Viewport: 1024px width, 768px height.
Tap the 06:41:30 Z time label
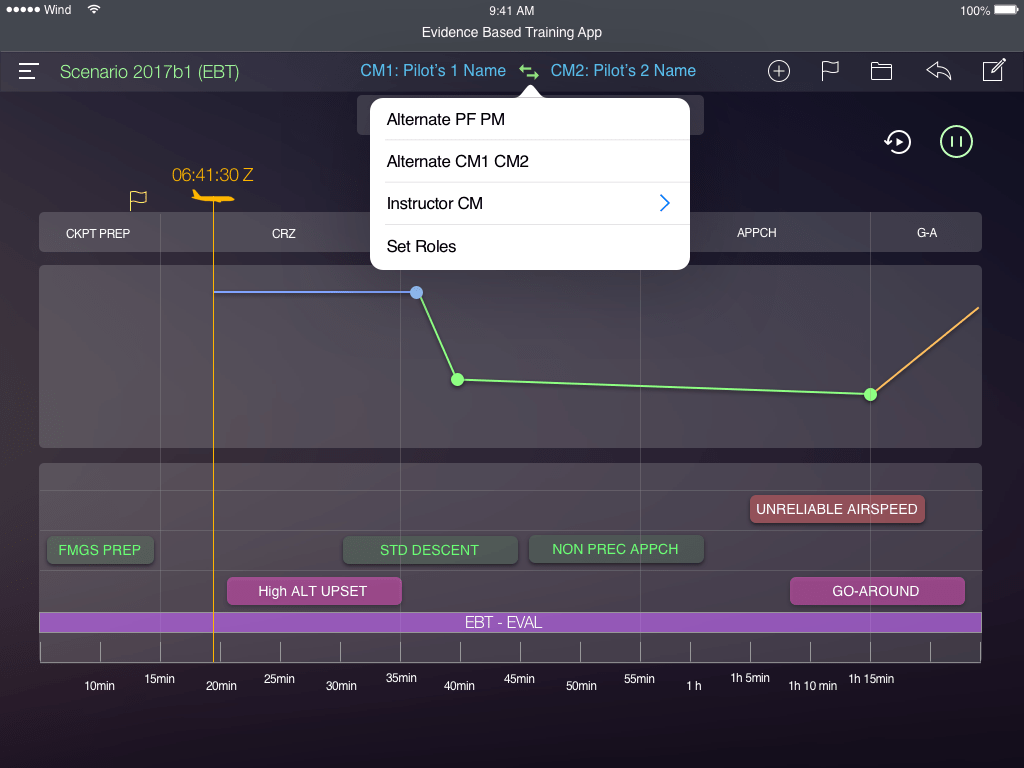[x=212, y=175]
